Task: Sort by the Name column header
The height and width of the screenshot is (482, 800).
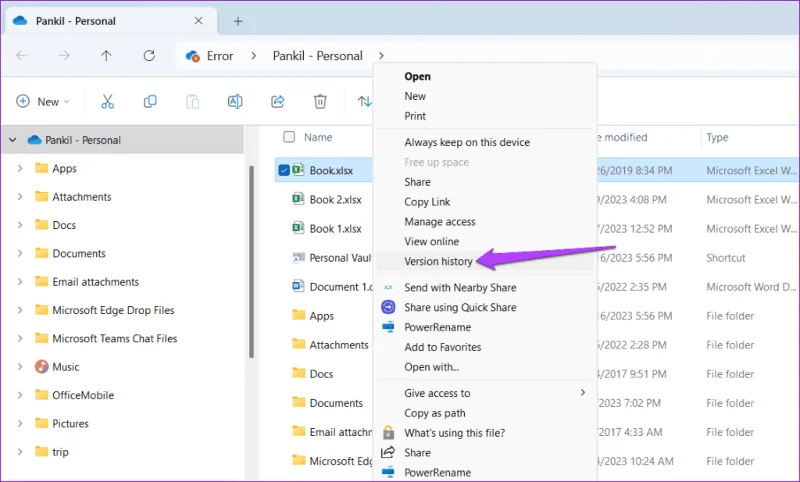Action: 318,137
